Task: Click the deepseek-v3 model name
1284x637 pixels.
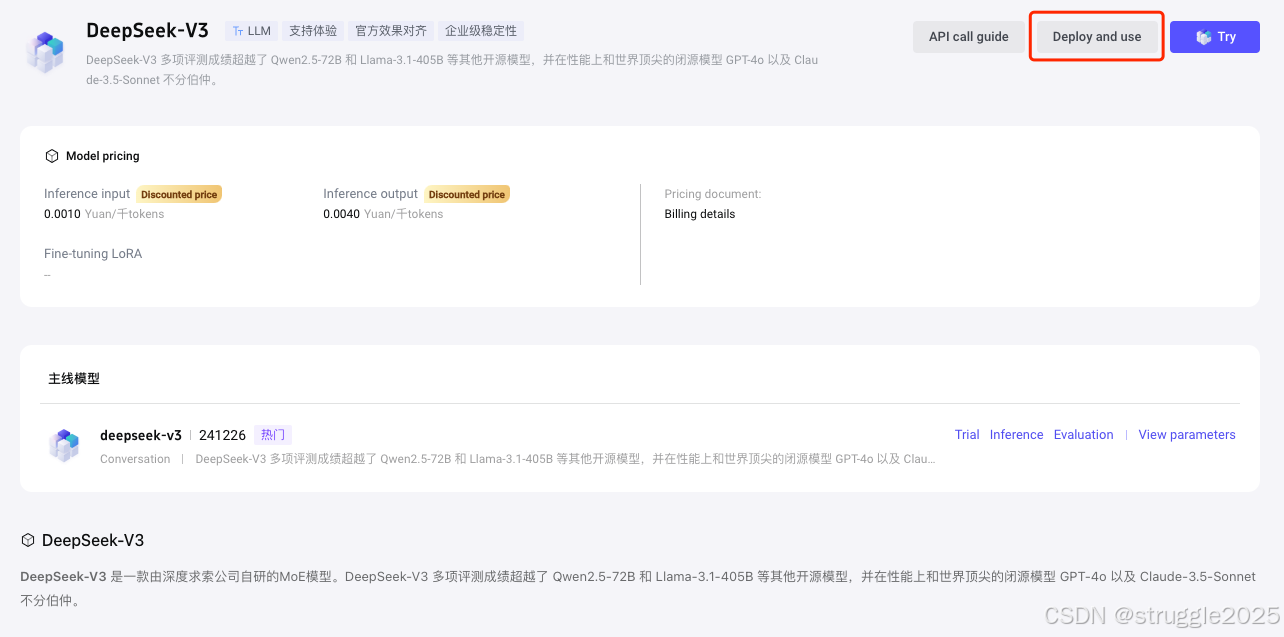Action: click(x=141, y=435)
